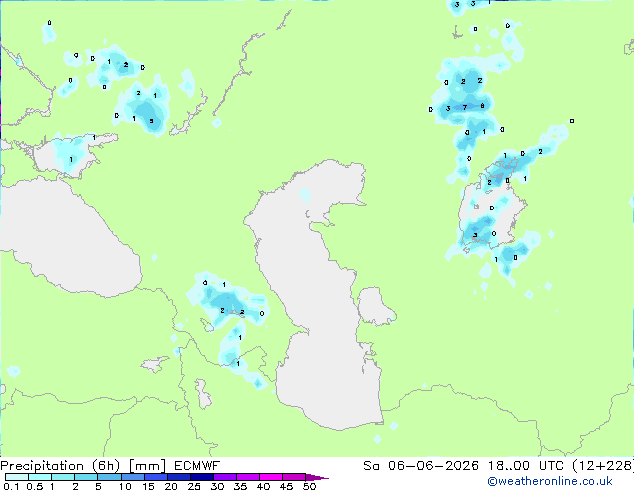This screenshot has height=490, width=634.
Task: Click the precipitation value 8 on the map
Action: 482,106
